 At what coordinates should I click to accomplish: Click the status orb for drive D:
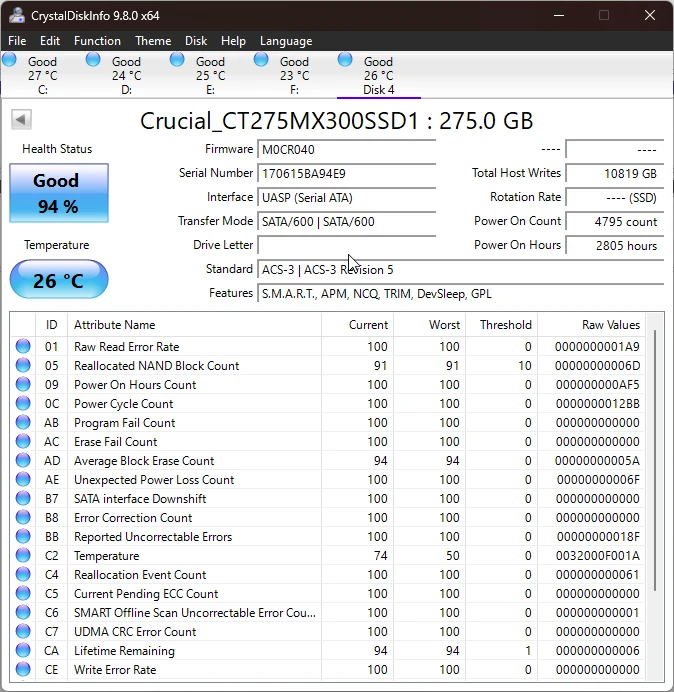93,59
